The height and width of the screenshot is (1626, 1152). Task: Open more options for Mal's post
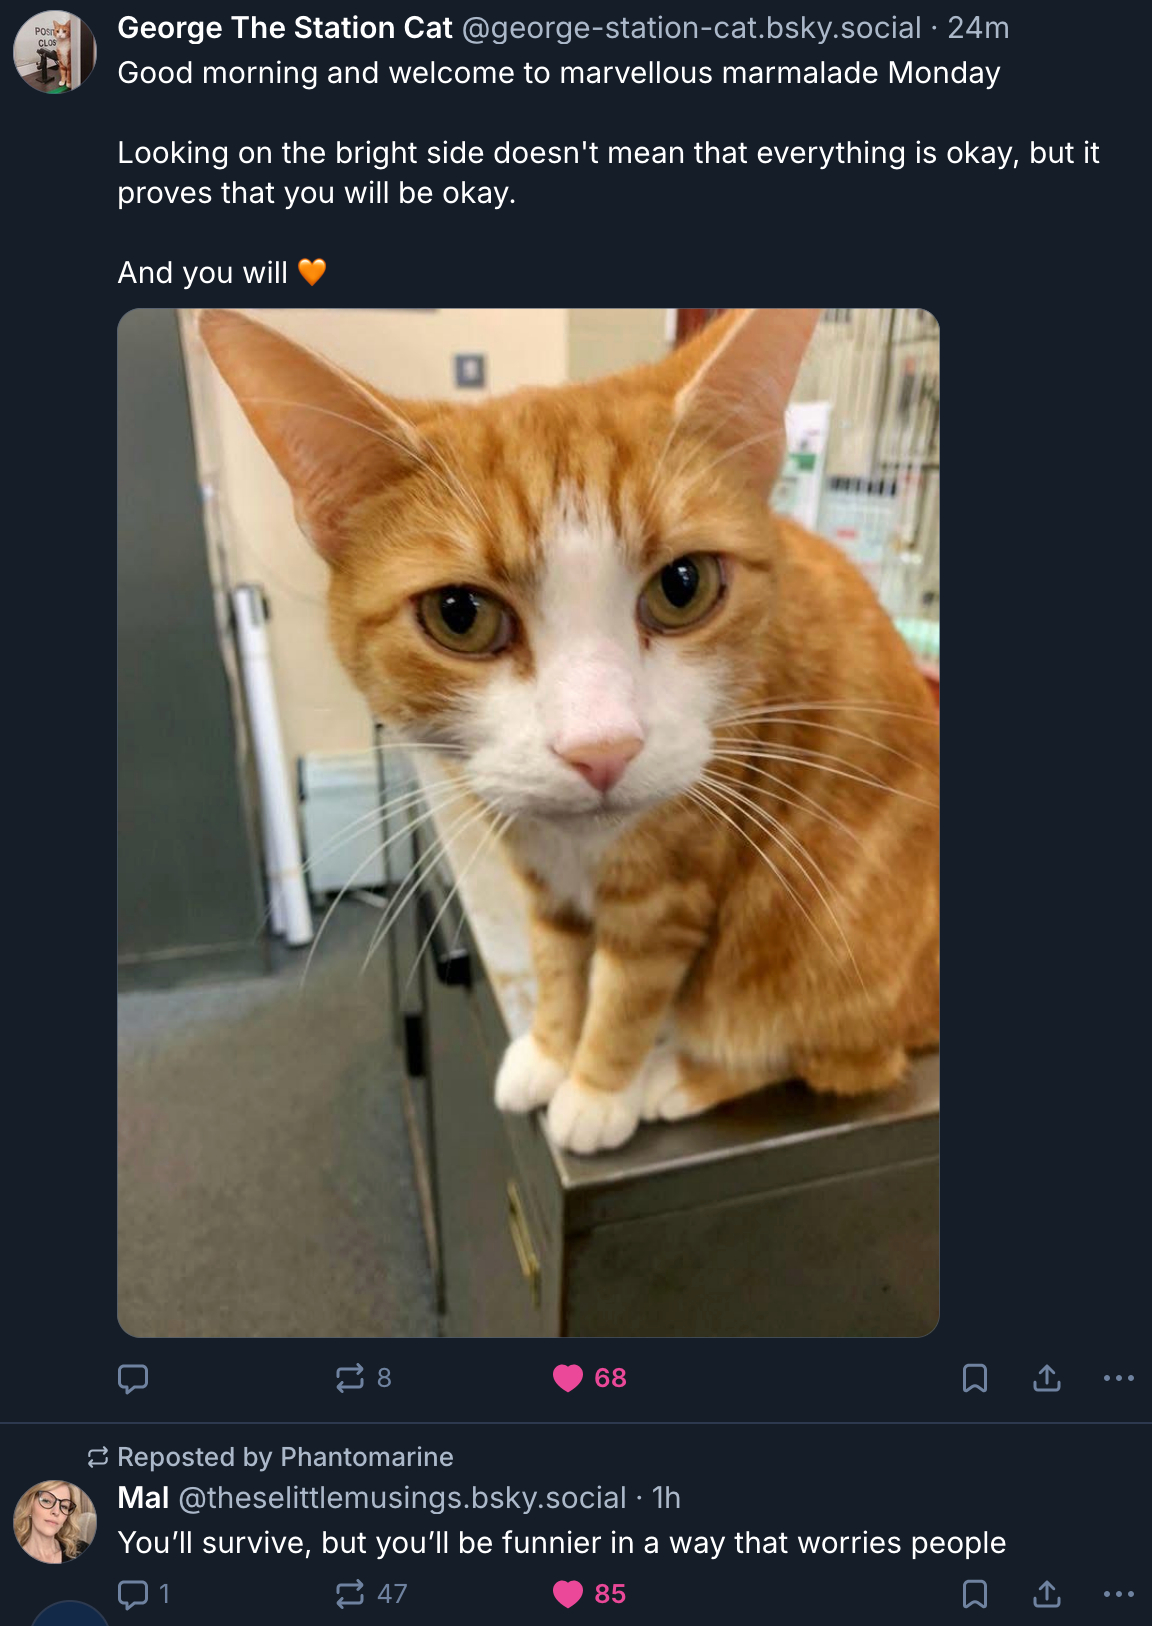[x=1118, y=1593]
